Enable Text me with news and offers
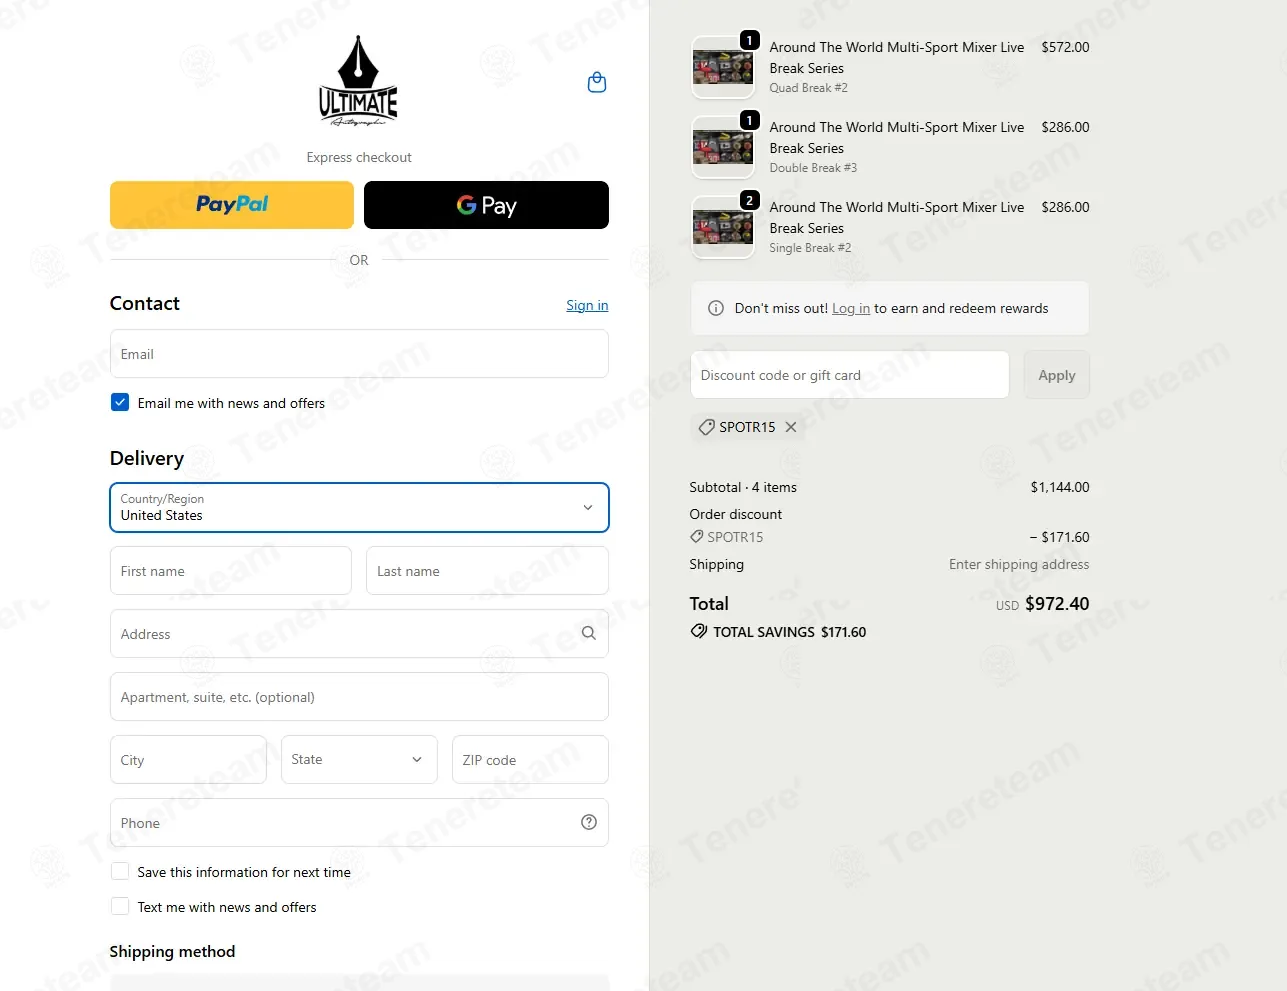1287x991 pixels. (x=120, y=906)
